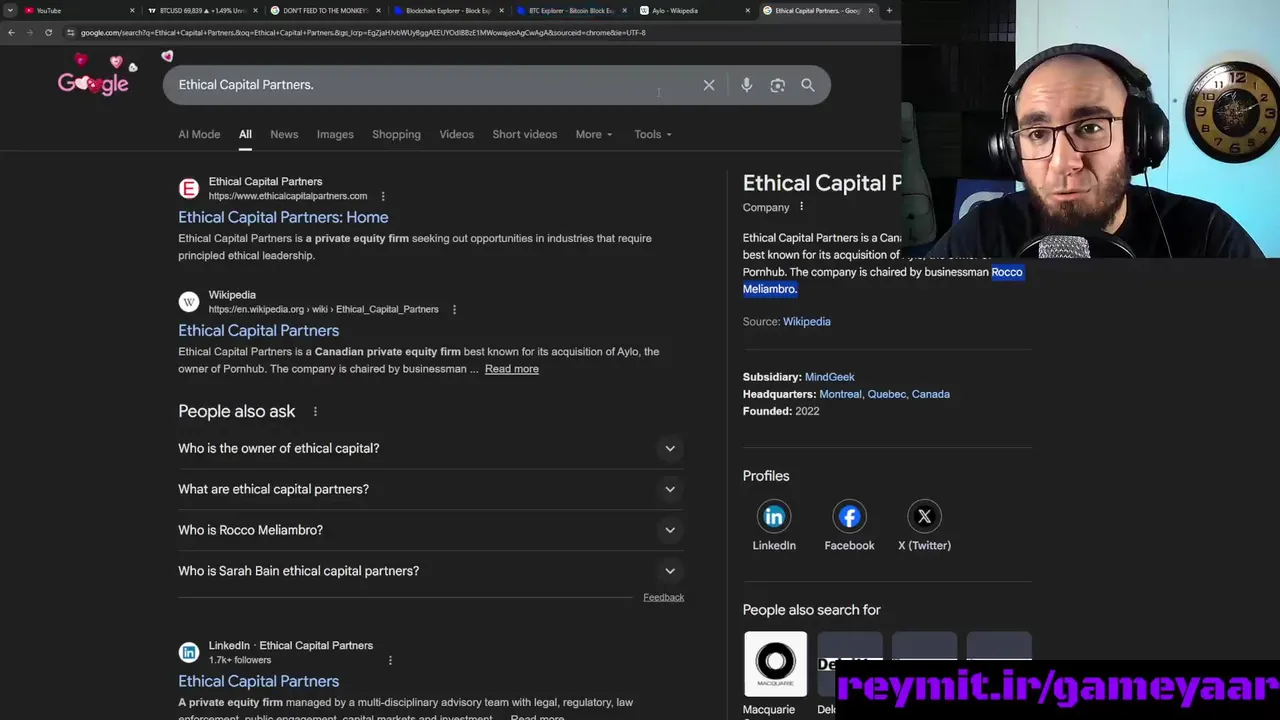
Task: Switch to the News tab
Action: tap(284, 134)
